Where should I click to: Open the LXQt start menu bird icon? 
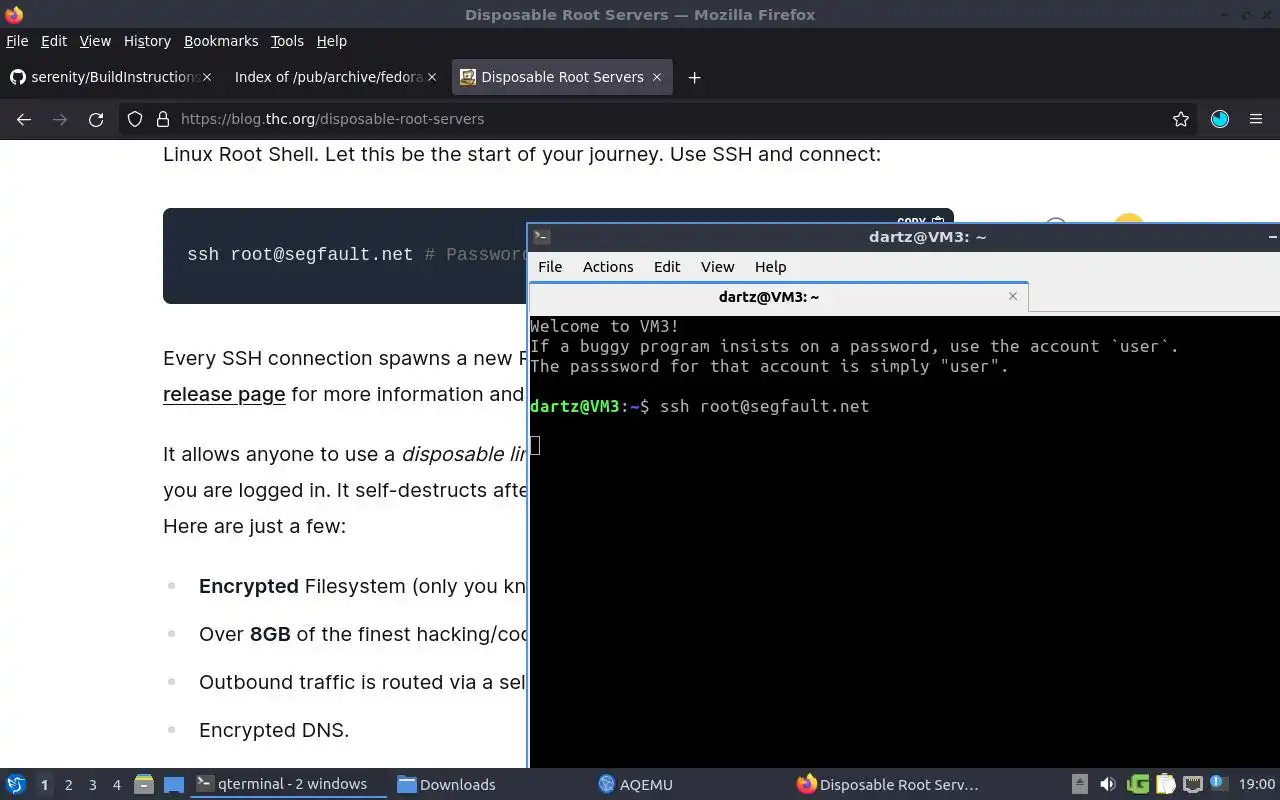(x=16, y=784)
